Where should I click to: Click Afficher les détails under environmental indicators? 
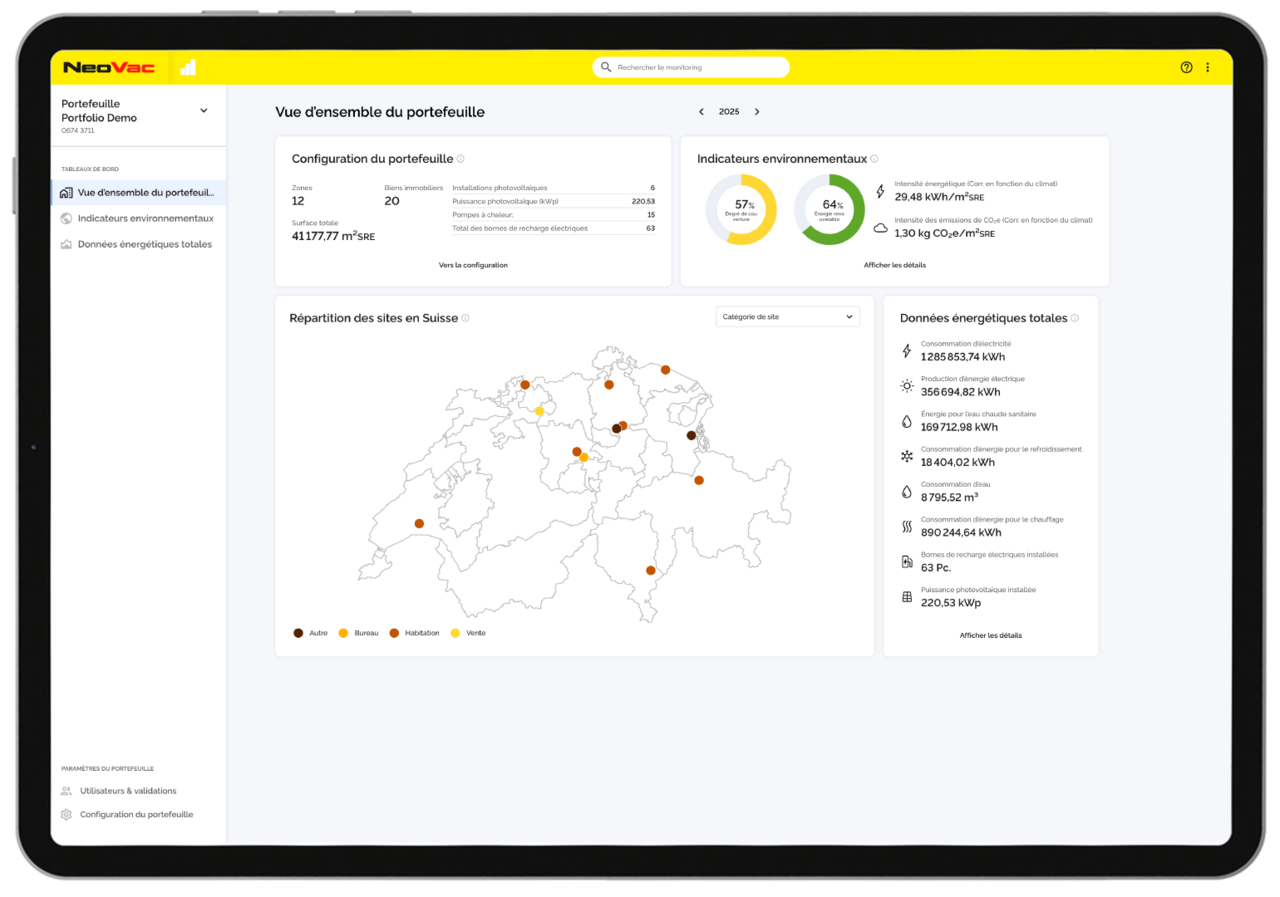(894, 265)
